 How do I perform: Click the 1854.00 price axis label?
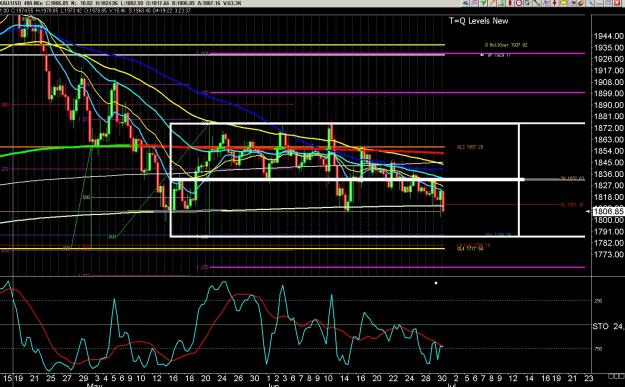click(x=609, y=151)
